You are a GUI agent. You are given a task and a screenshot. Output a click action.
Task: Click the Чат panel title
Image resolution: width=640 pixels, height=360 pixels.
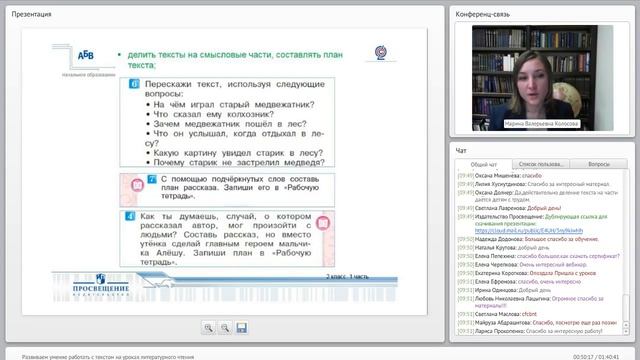(x=461, y=151)
